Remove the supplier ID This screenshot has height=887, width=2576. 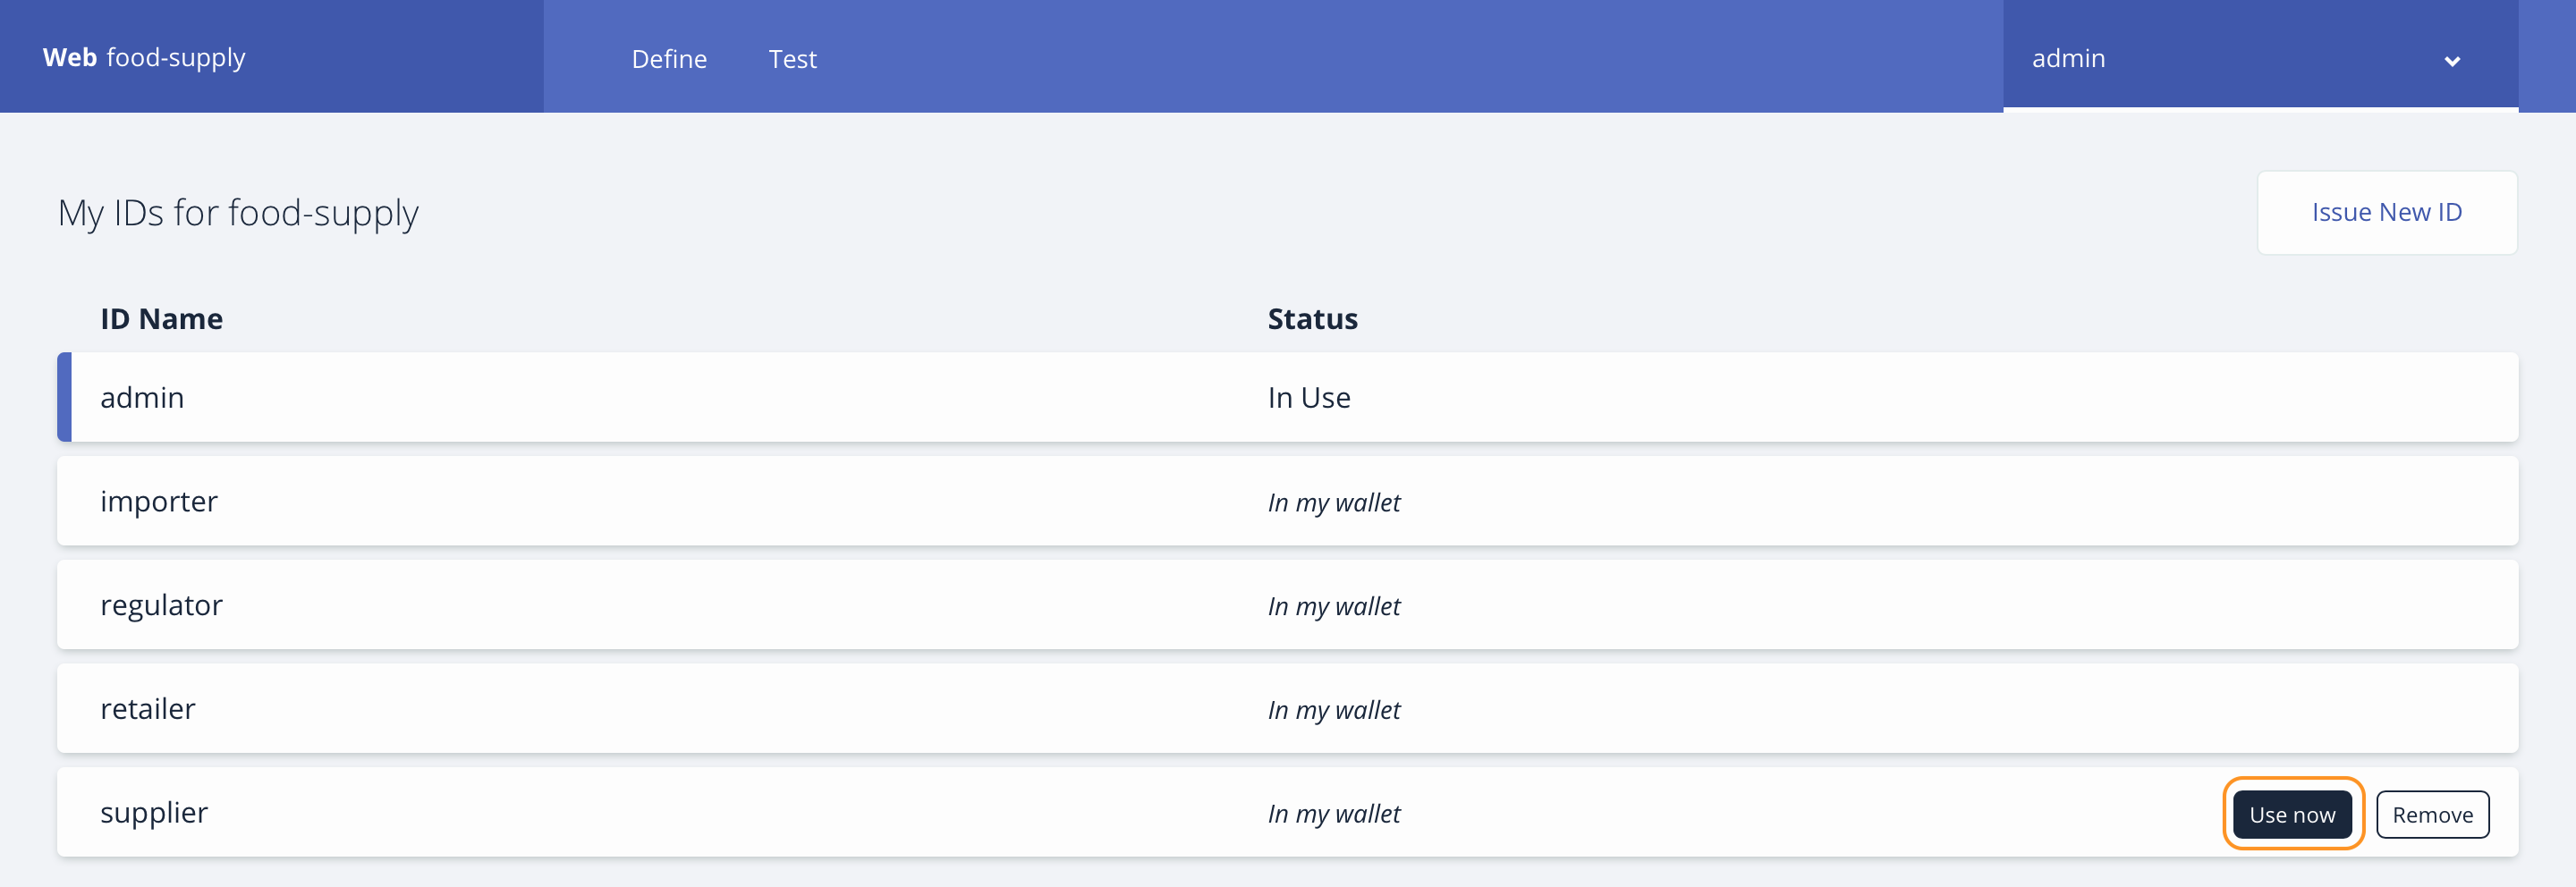(2432, 814)
